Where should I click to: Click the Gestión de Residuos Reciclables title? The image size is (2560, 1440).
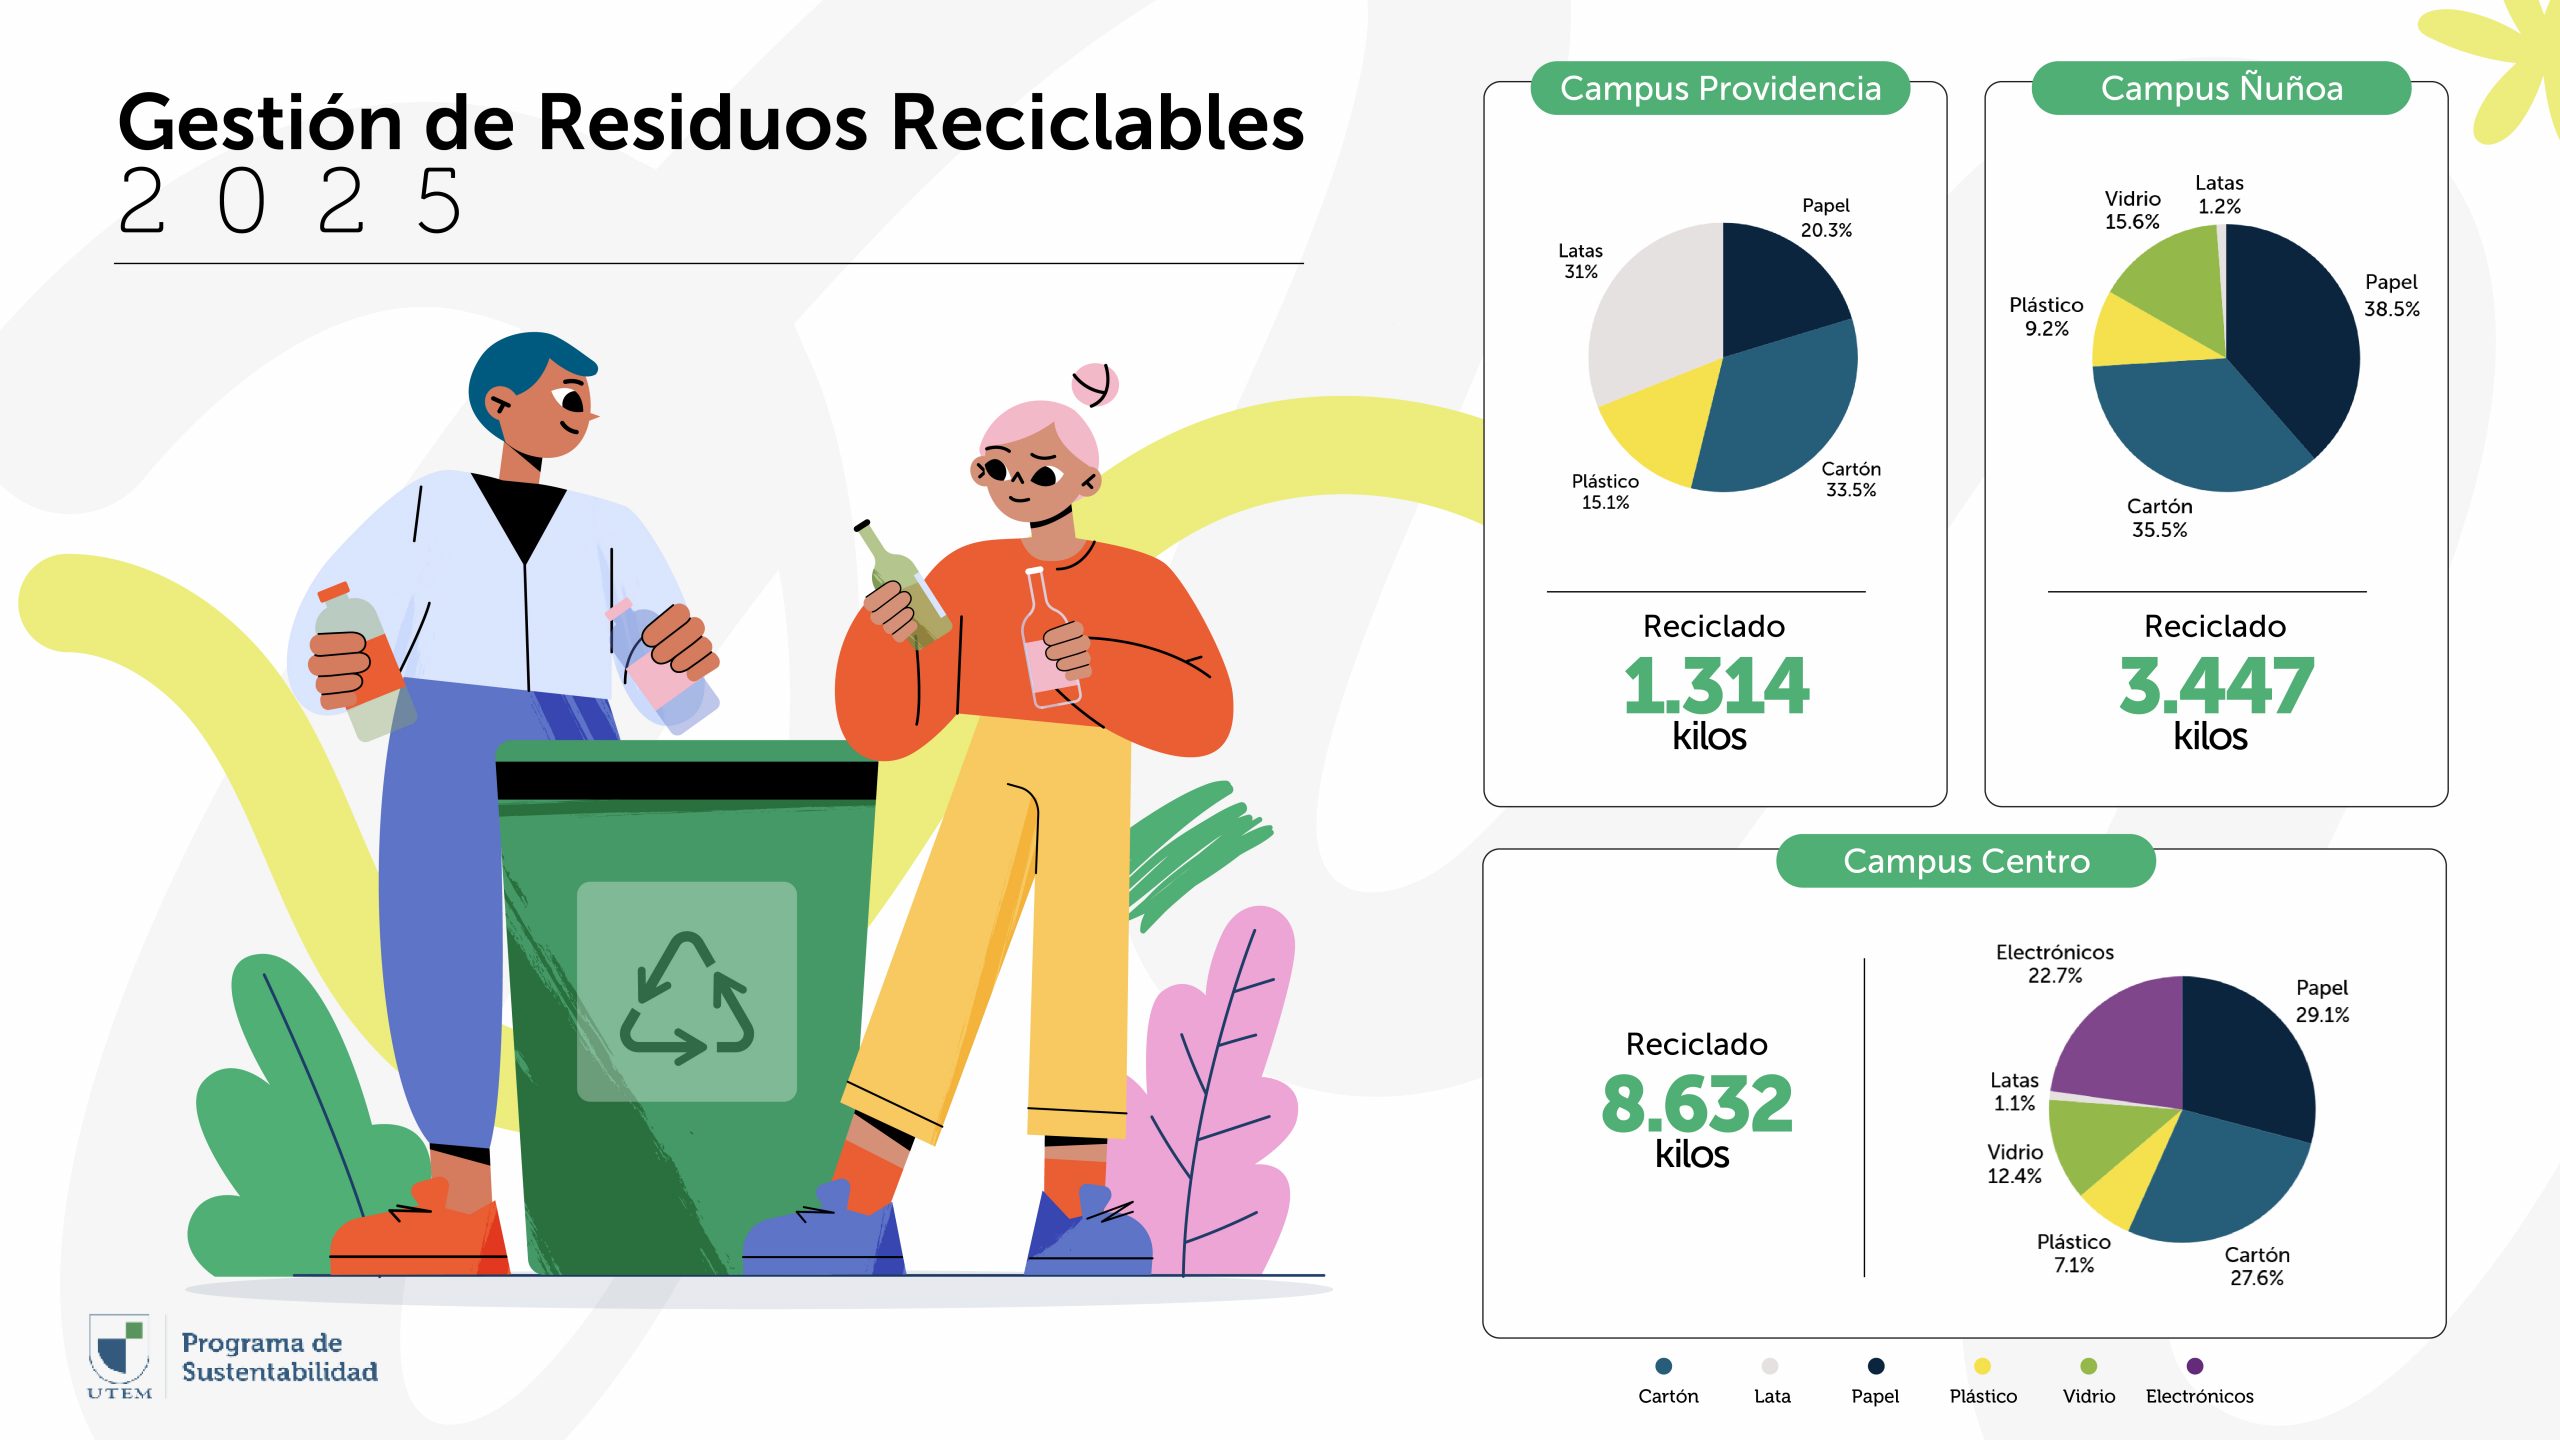[710, 124]
